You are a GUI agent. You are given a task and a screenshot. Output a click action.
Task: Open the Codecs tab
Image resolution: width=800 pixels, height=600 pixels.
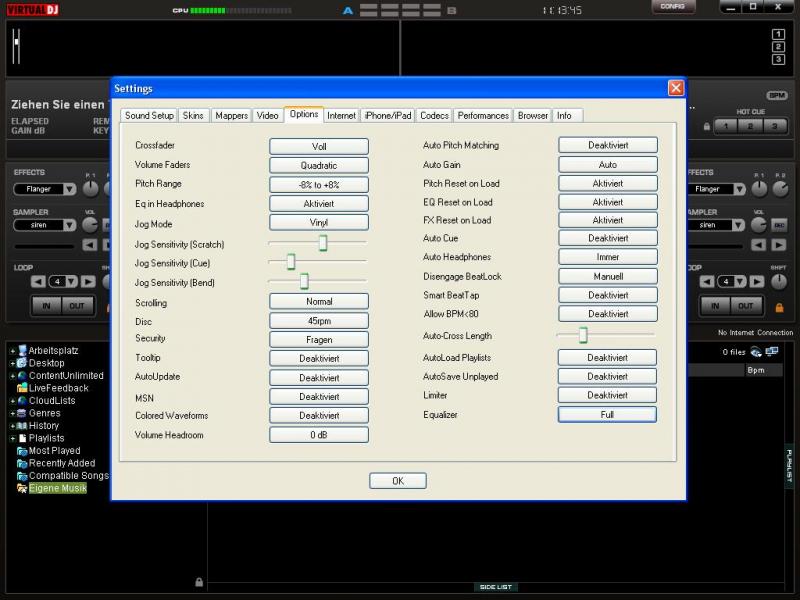coord(434,116)
